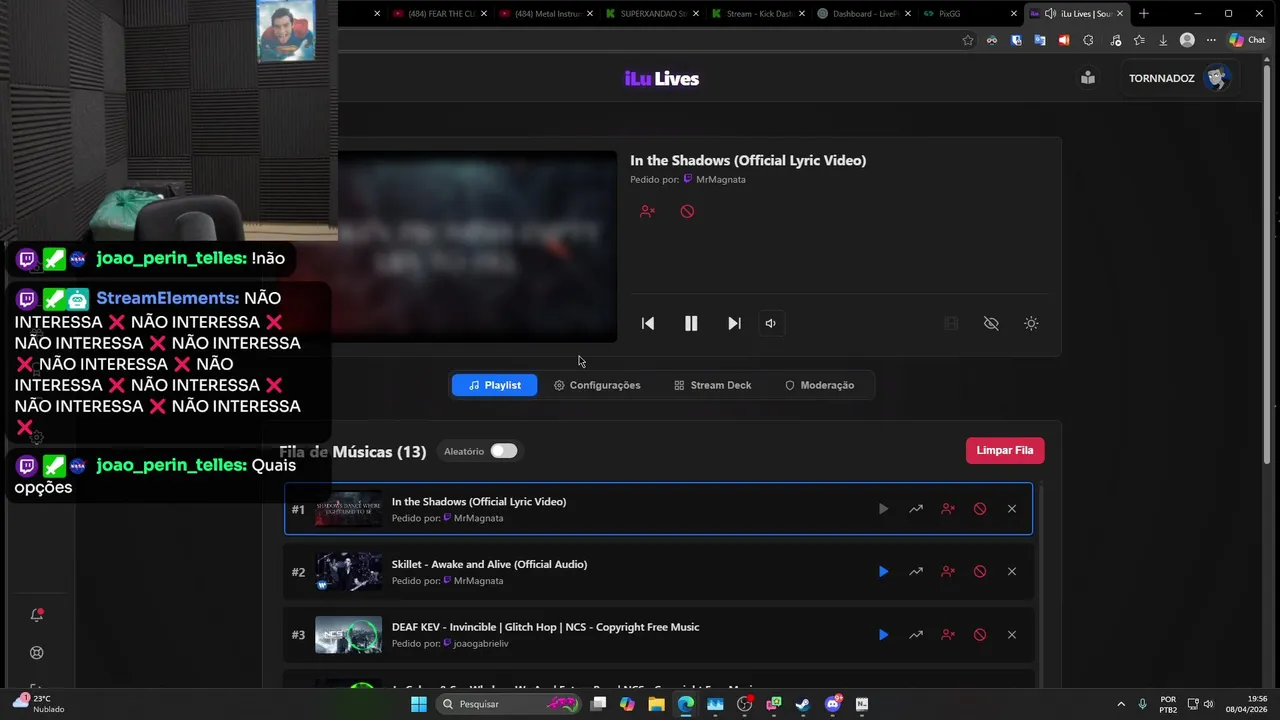Click the weather widget showing 23°C Nublado

point(39,704)
